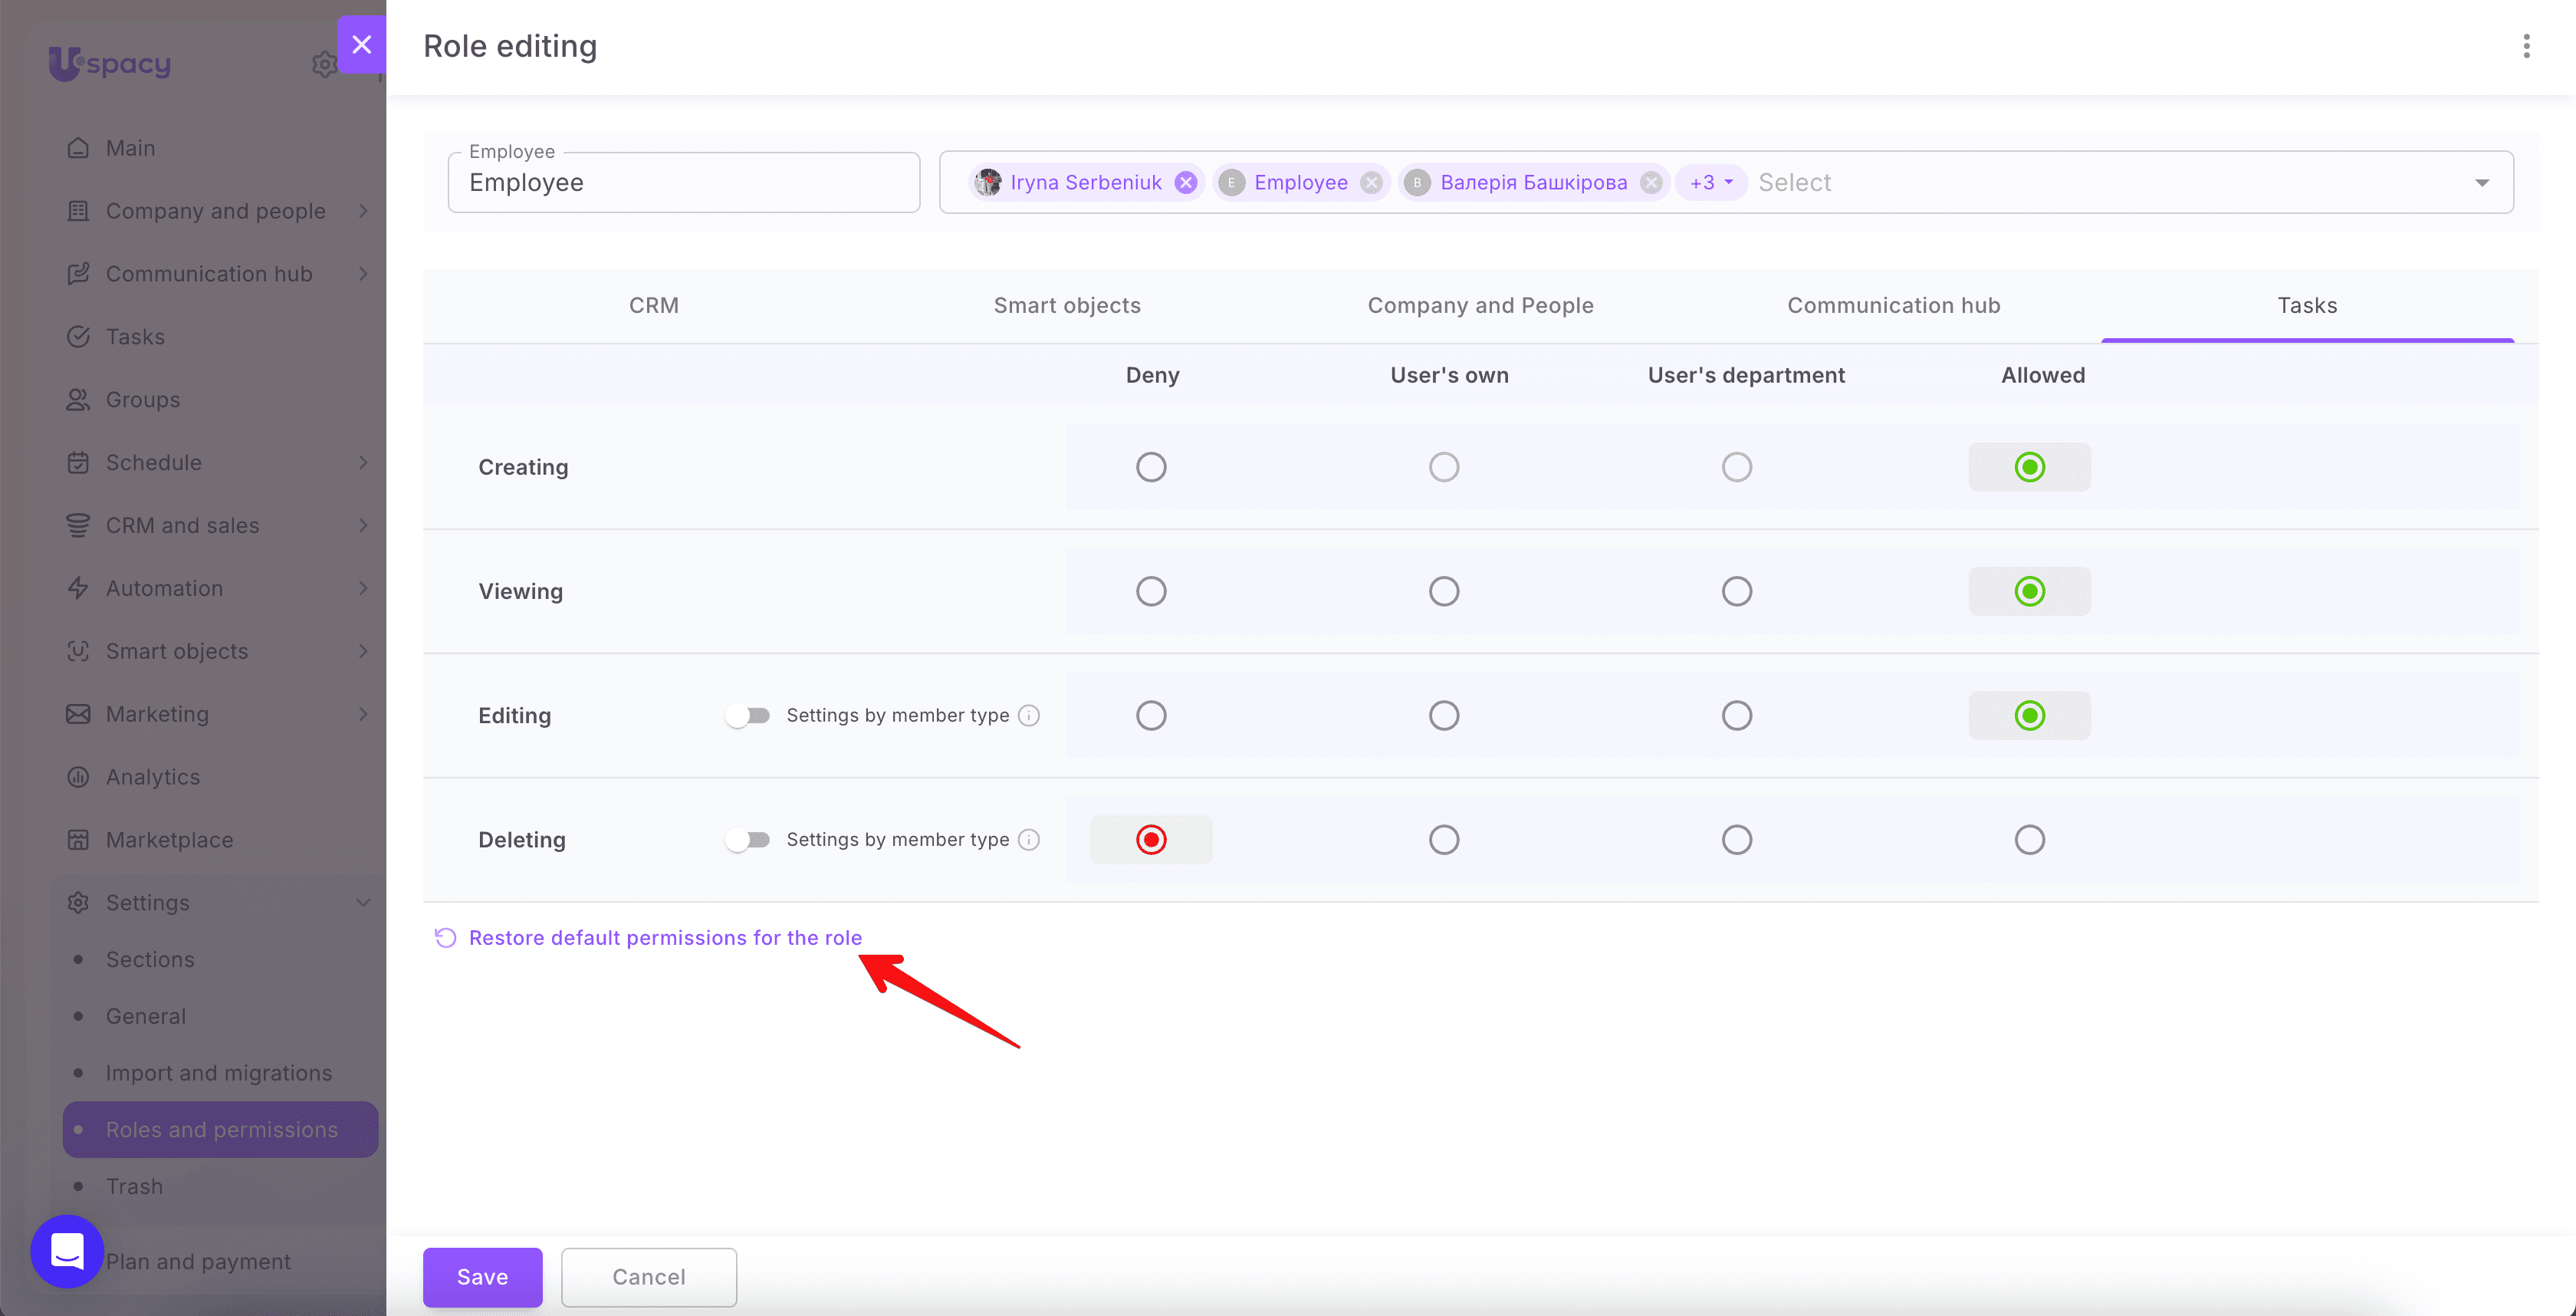
Task: Open the Main home icon
Action: [x=78, y=148]
